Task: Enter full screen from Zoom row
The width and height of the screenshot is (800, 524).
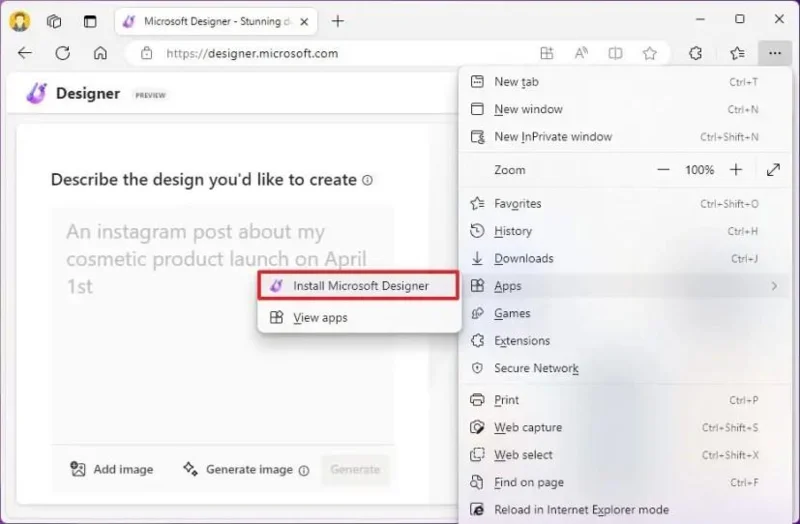Action: 773,170
